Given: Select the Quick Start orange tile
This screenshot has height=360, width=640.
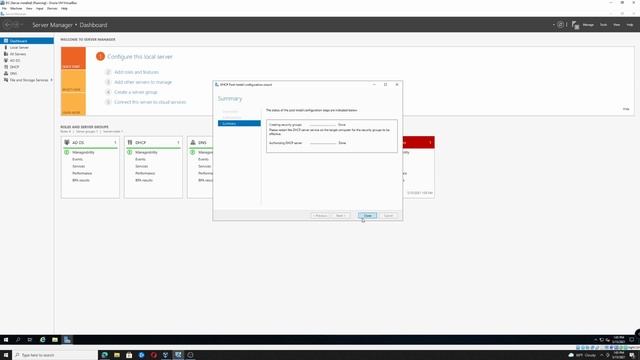Looking at the screenshot, I should coord(73,58).
